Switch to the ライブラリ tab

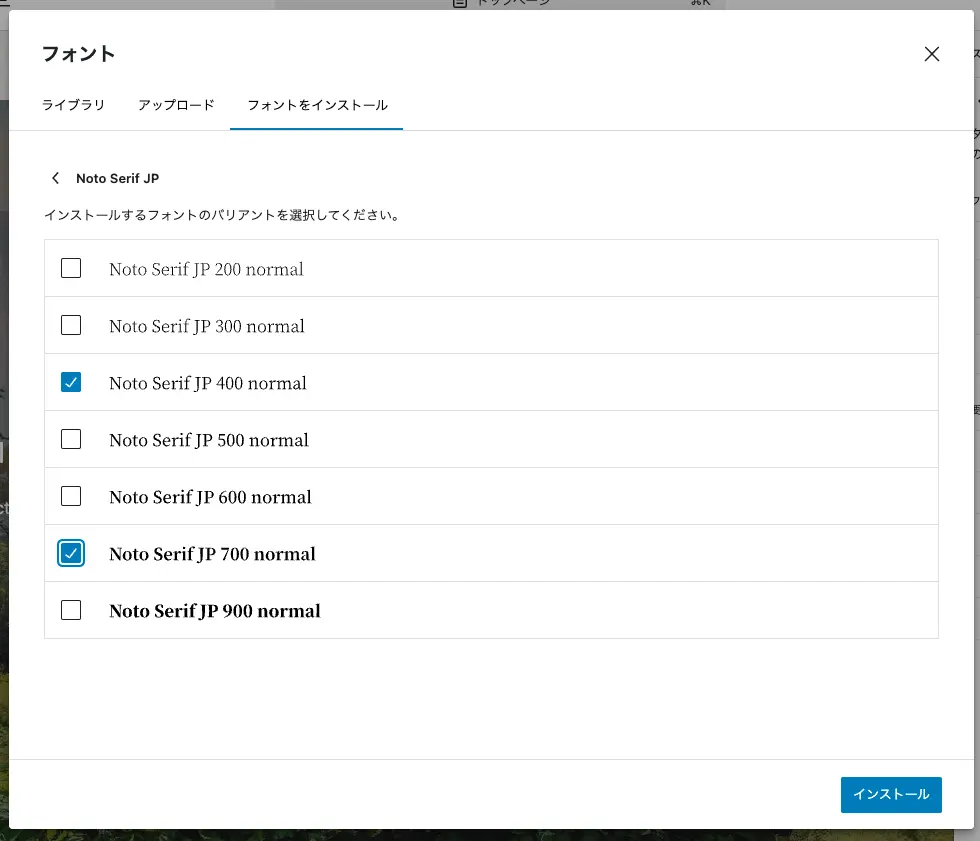[73, 105]
